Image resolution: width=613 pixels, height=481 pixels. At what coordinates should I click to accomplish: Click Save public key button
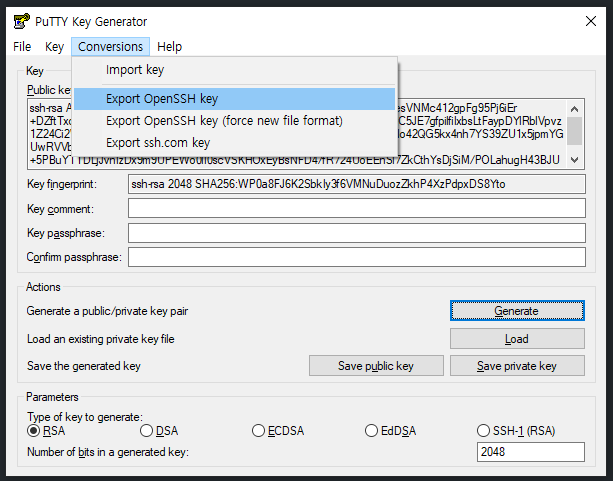pos(375,366)
